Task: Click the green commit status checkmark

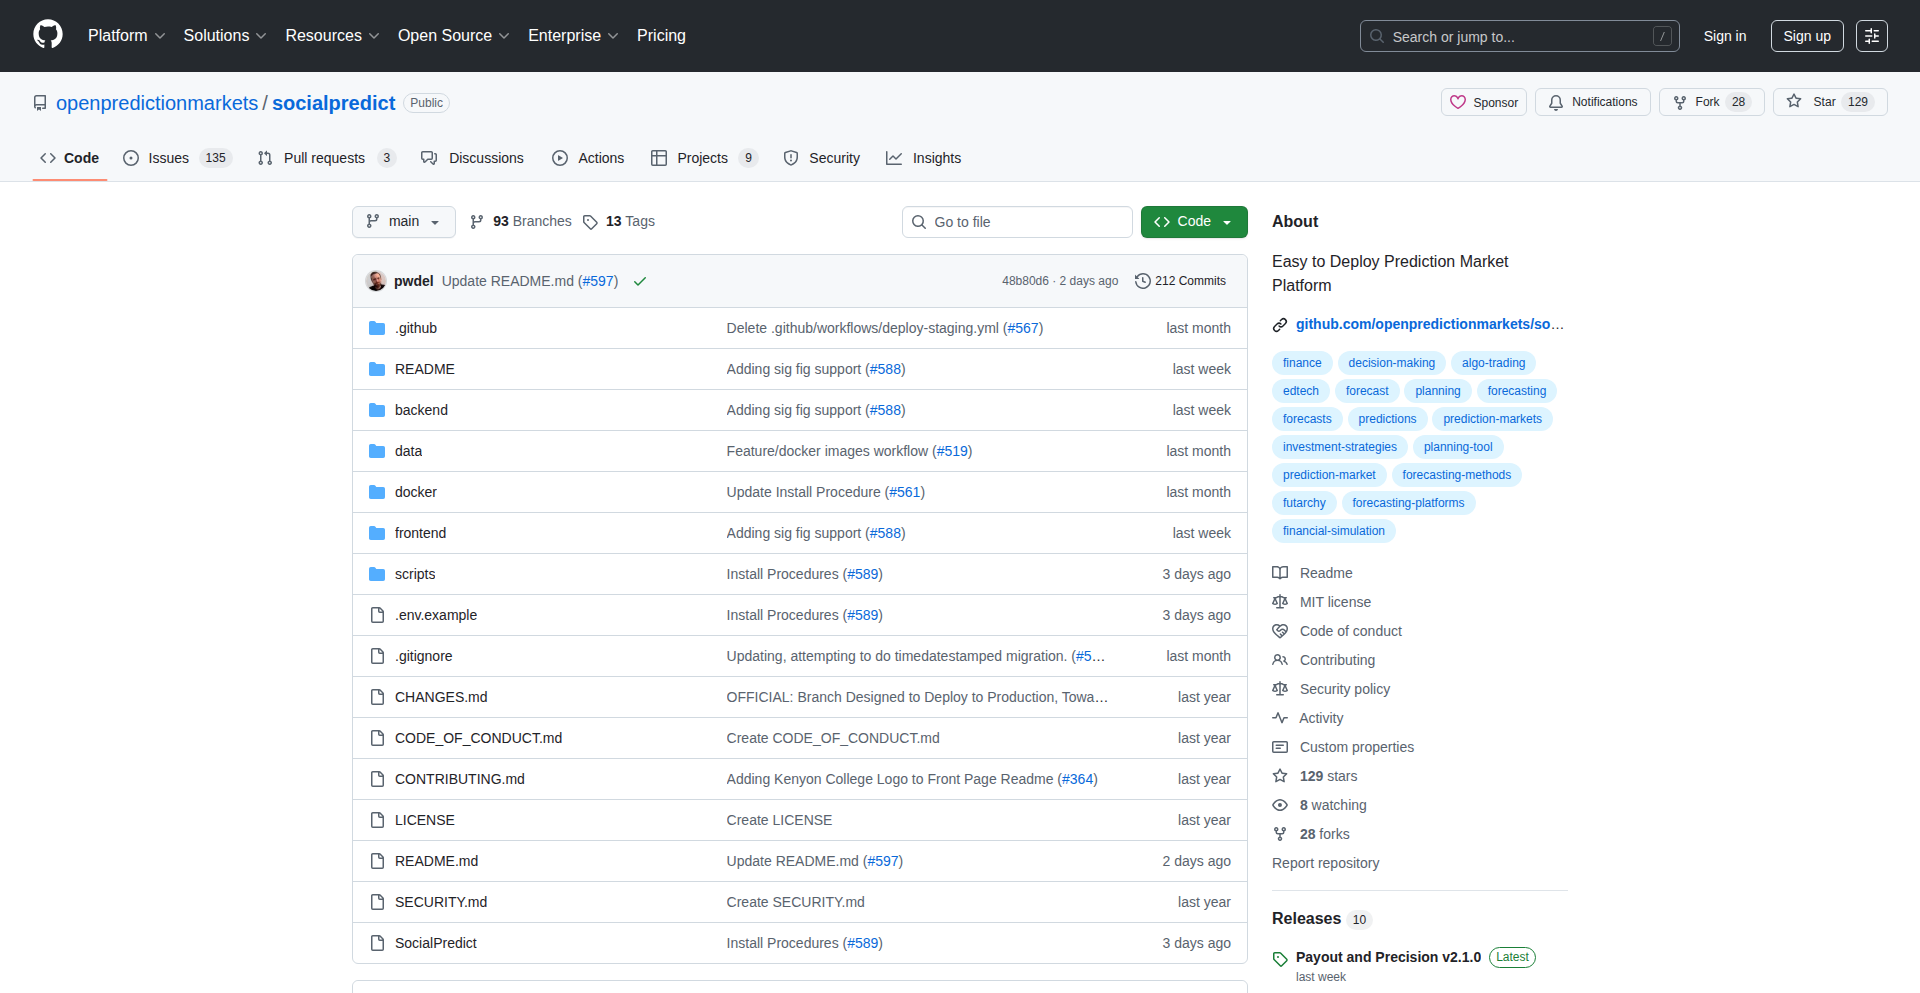Action: 640,281
